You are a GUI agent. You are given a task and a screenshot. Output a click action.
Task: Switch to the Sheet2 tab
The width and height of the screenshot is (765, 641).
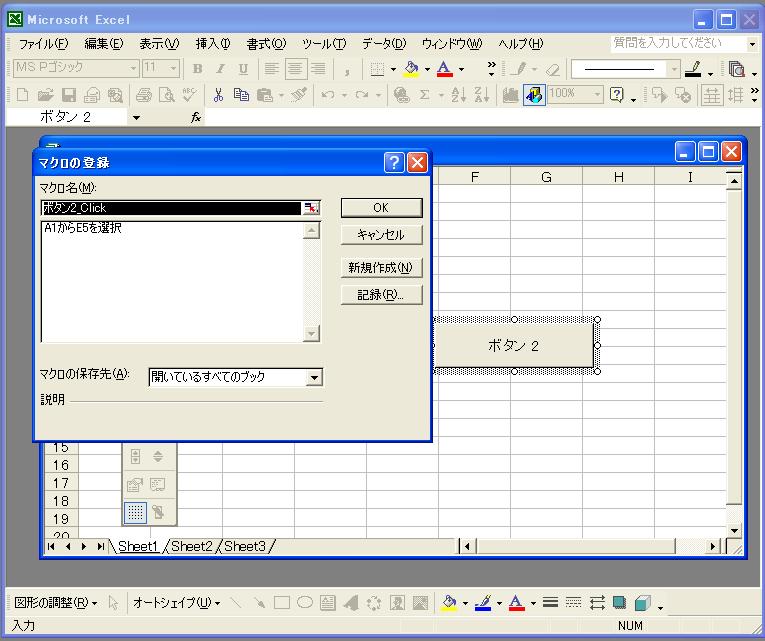tap(192, 546)
